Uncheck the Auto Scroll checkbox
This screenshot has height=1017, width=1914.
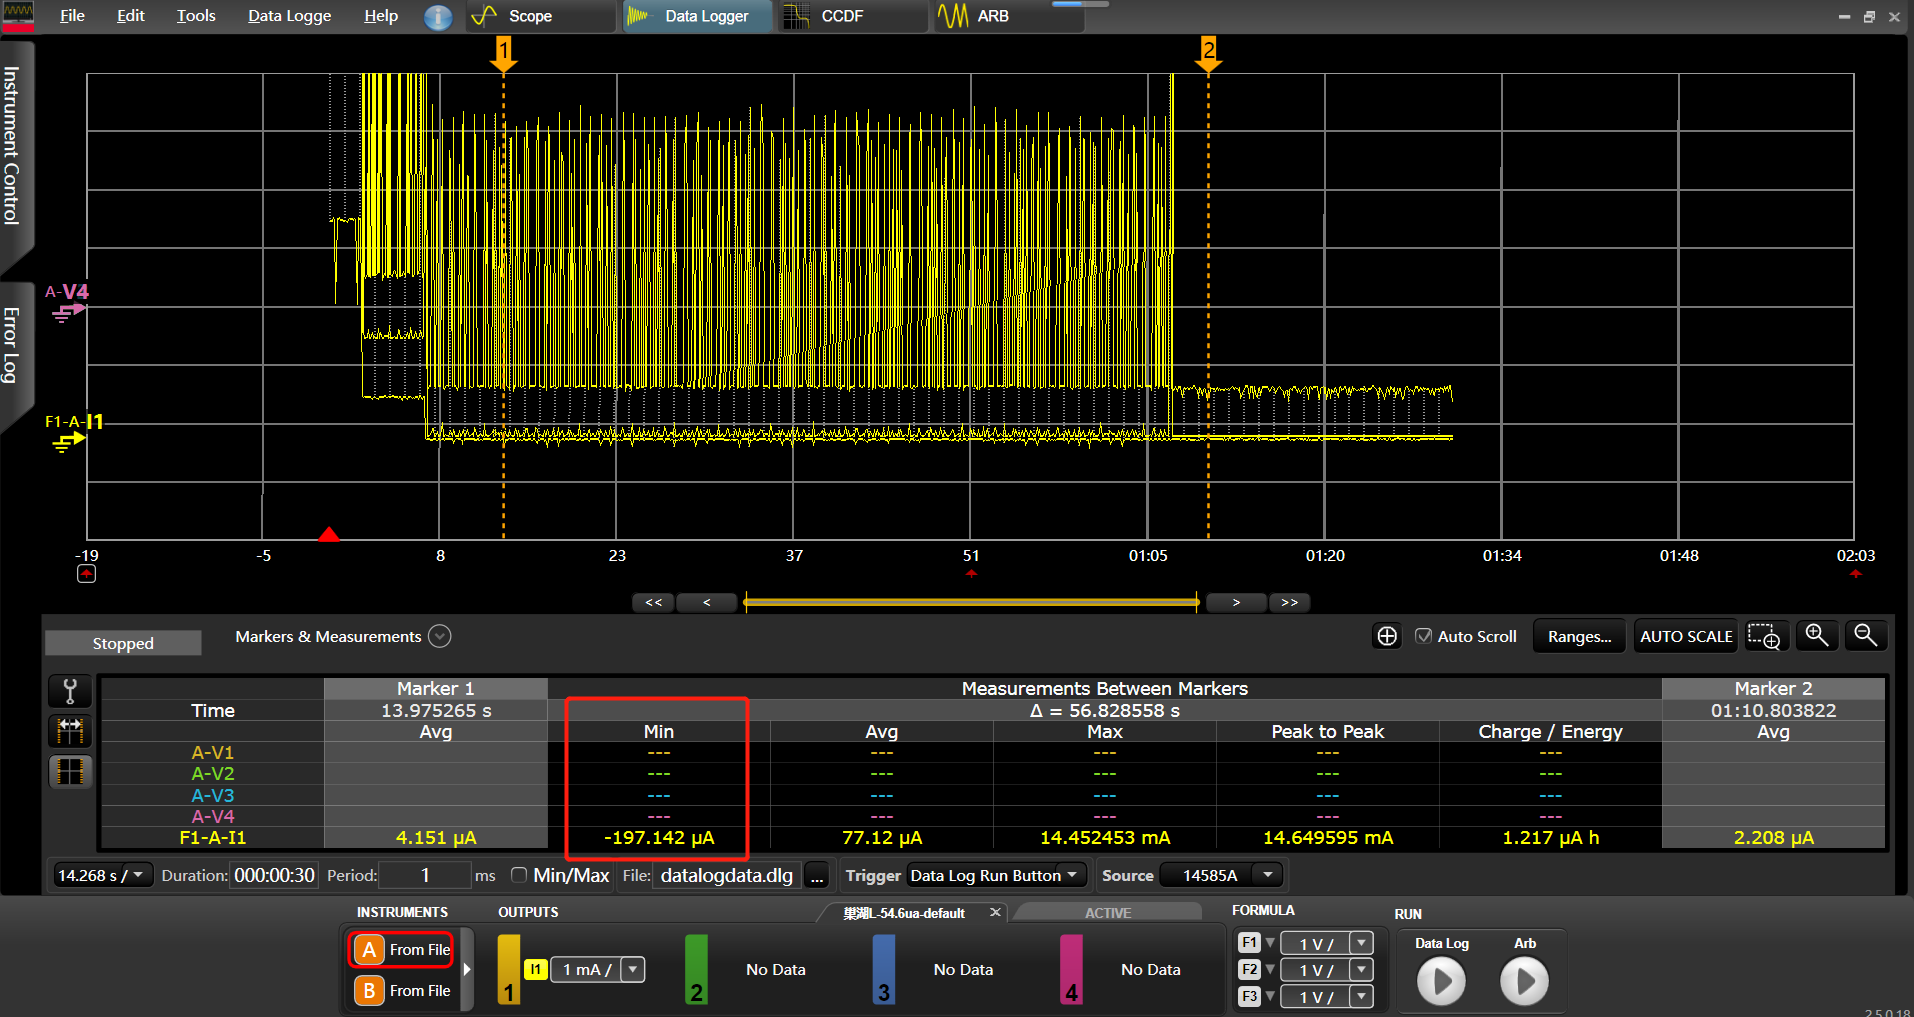pyautogui.click(x=1423, y=636)
